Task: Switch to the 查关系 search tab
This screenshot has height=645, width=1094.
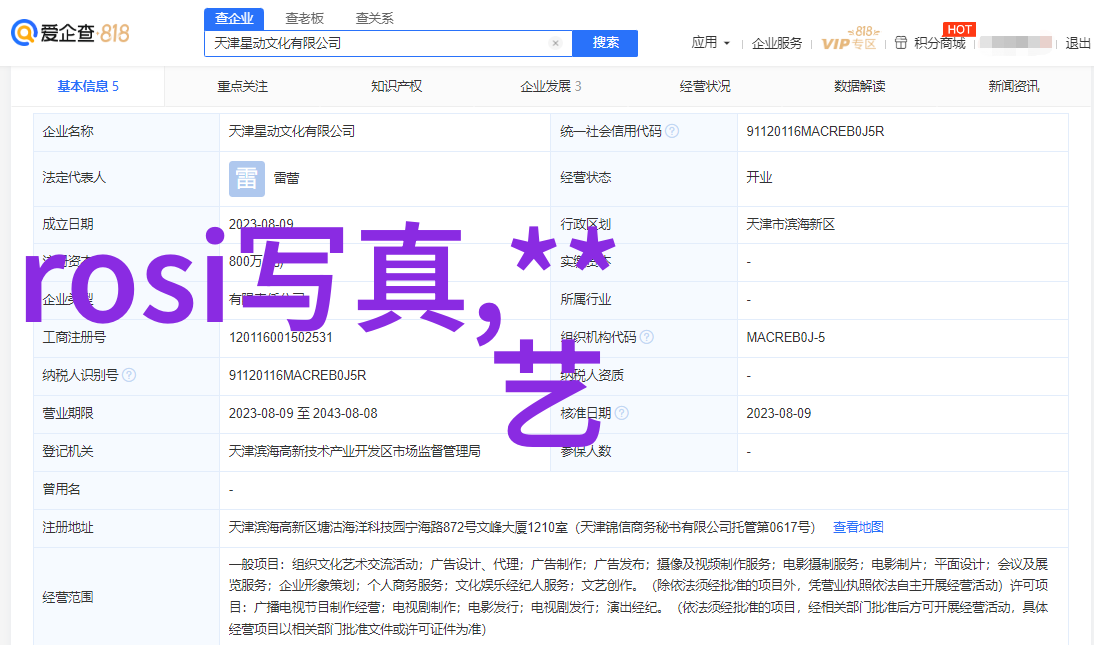Action: pyautogui.click(x=375, y=18)
